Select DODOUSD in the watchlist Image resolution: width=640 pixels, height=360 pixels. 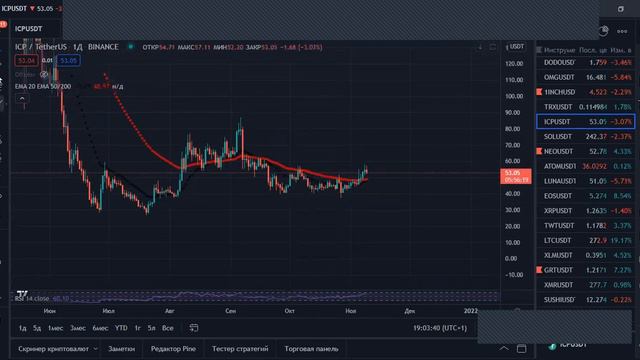585,62
